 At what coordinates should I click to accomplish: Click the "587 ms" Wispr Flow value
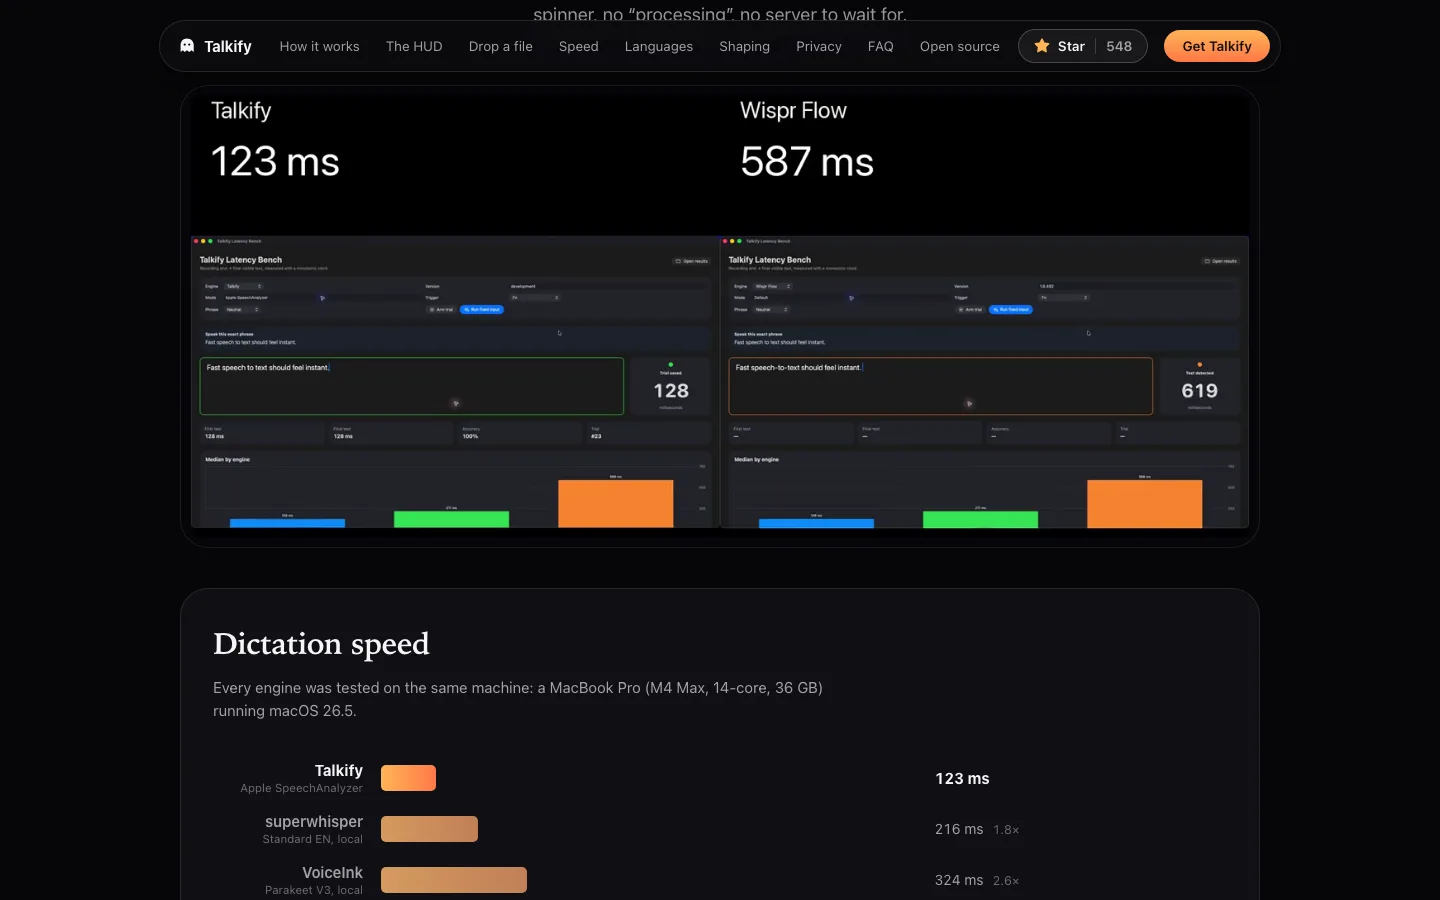(x=807, y=162)
